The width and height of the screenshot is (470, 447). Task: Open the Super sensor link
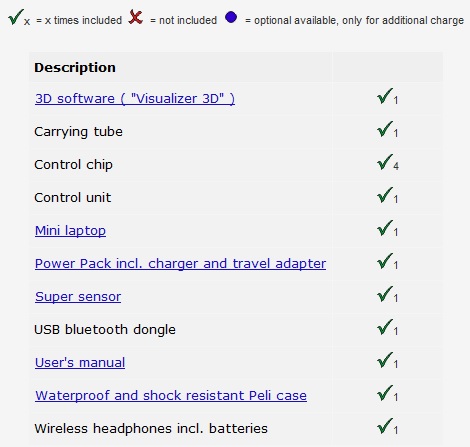click(x=78, y=297)
